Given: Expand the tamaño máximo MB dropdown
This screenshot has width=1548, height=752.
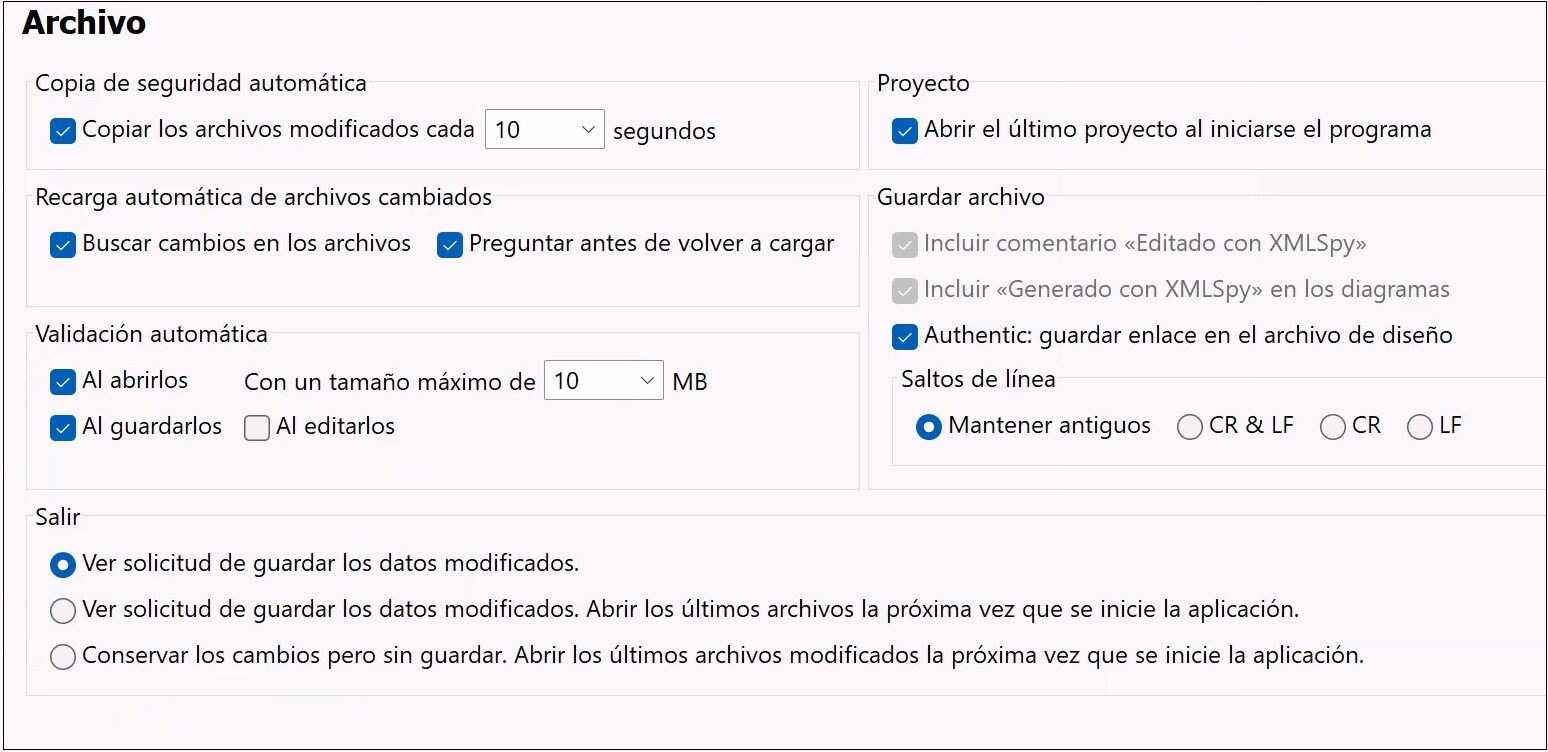Looking at the screenshot, I should (647, 381).
